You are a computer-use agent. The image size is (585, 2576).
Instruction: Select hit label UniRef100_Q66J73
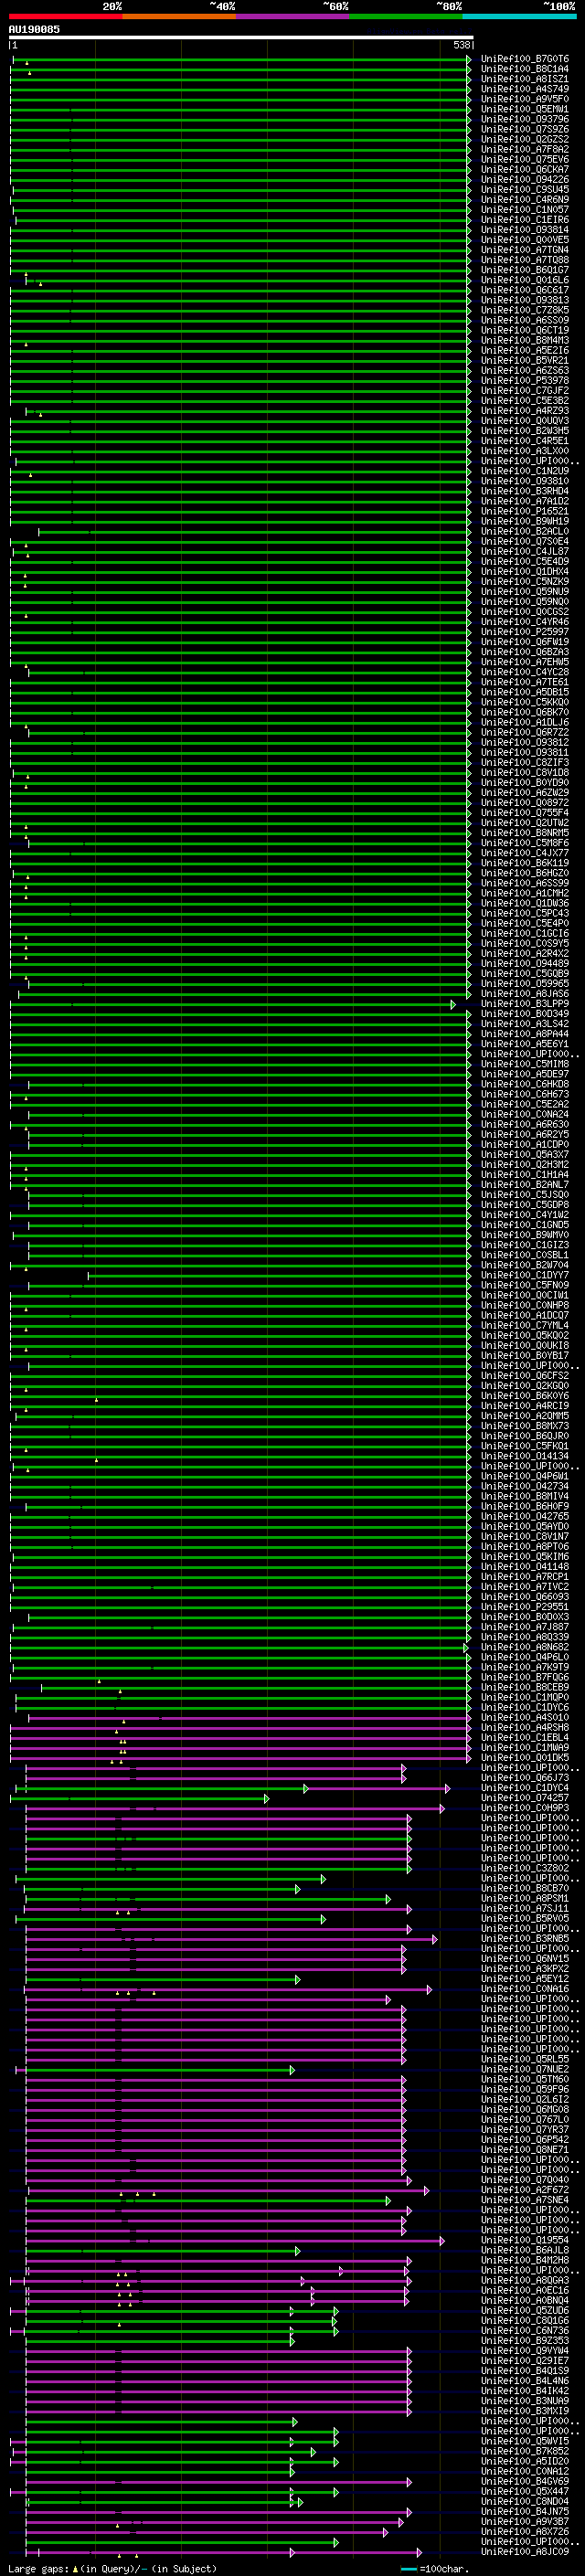(x=525, y=1778)
